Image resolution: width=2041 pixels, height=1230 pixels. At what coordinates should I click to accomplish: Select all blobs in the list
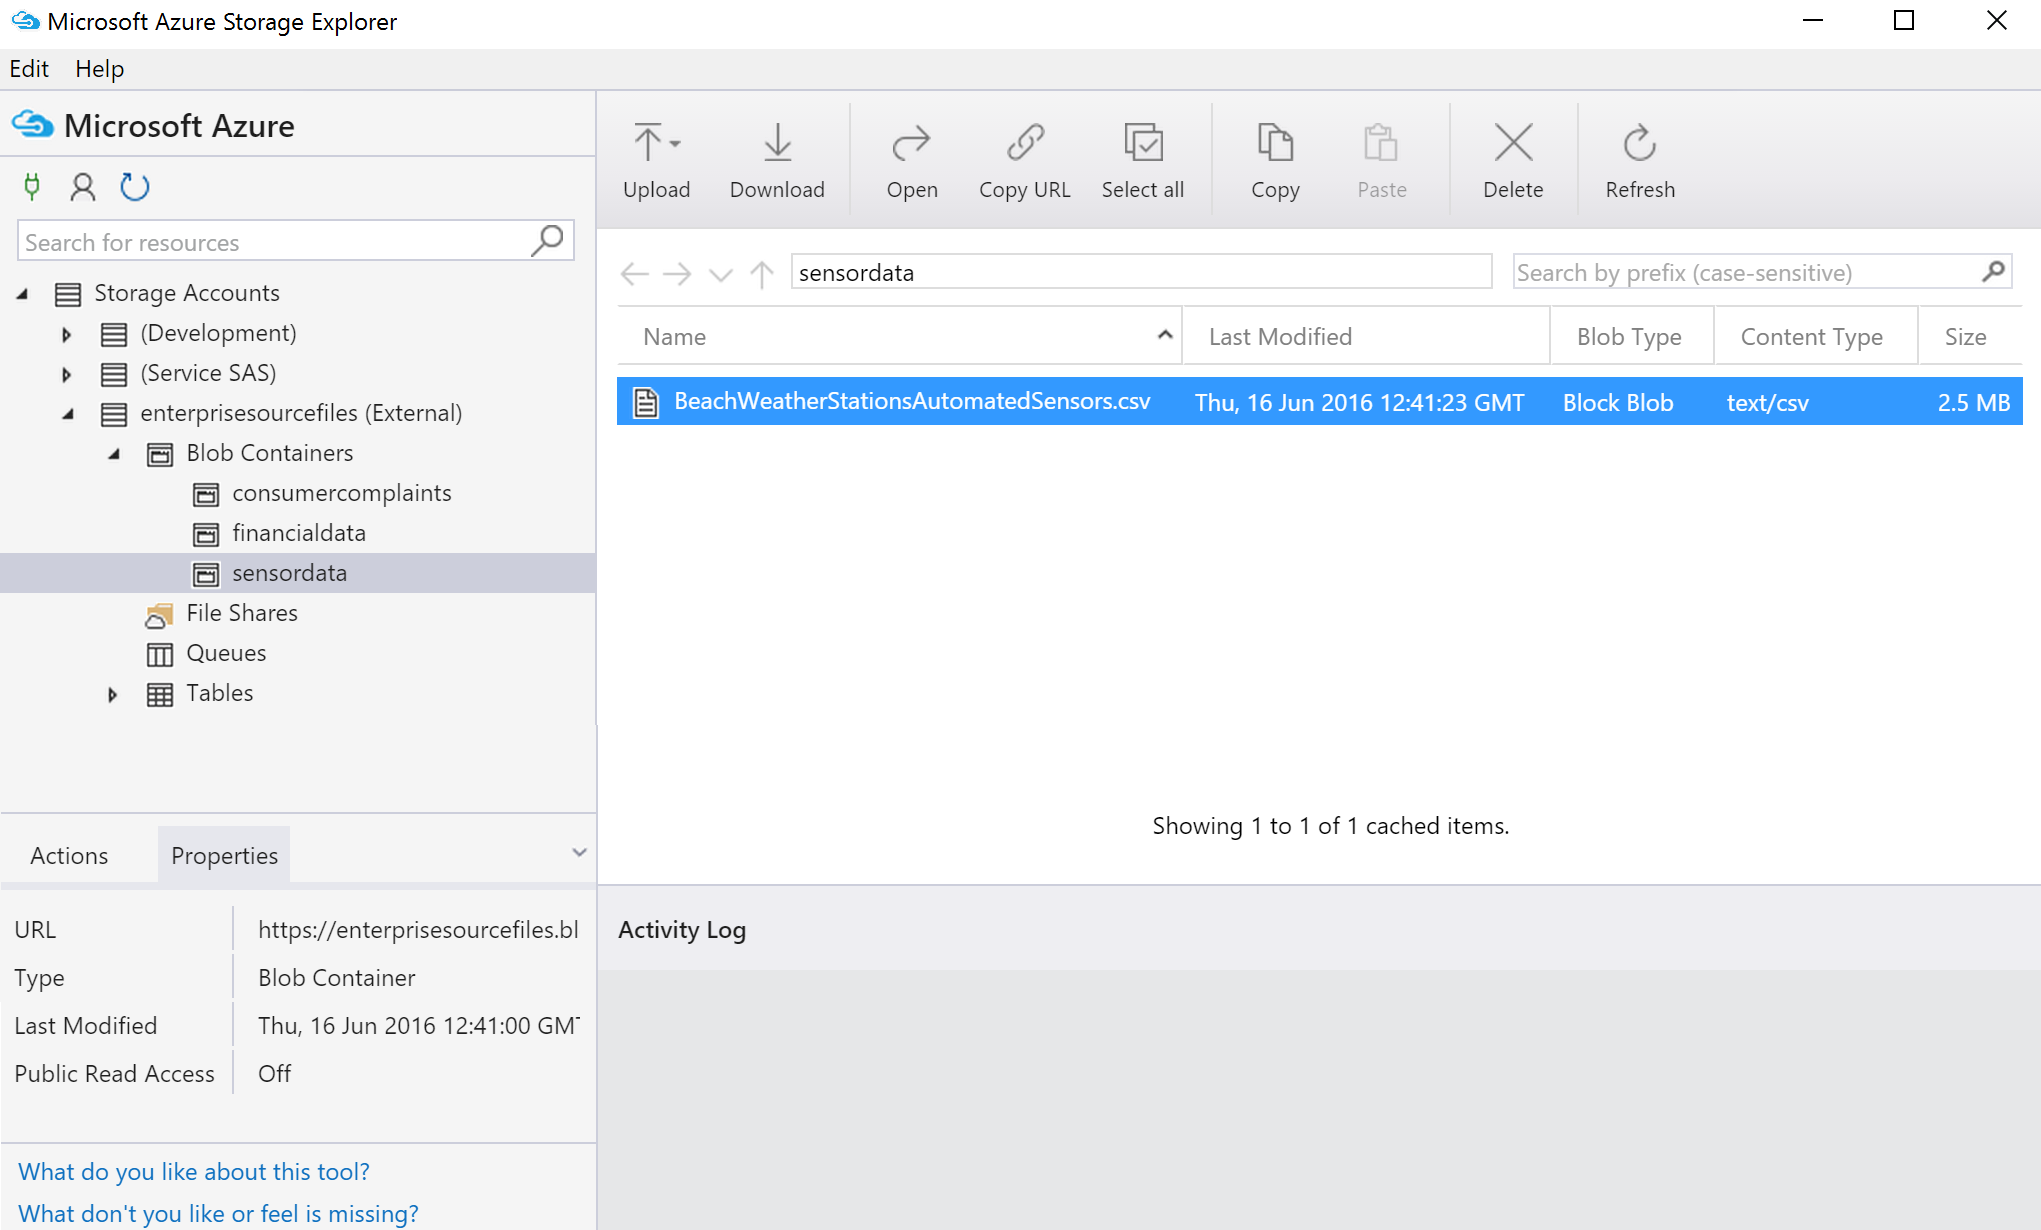pyautogui.click(x=1143, y=160)
